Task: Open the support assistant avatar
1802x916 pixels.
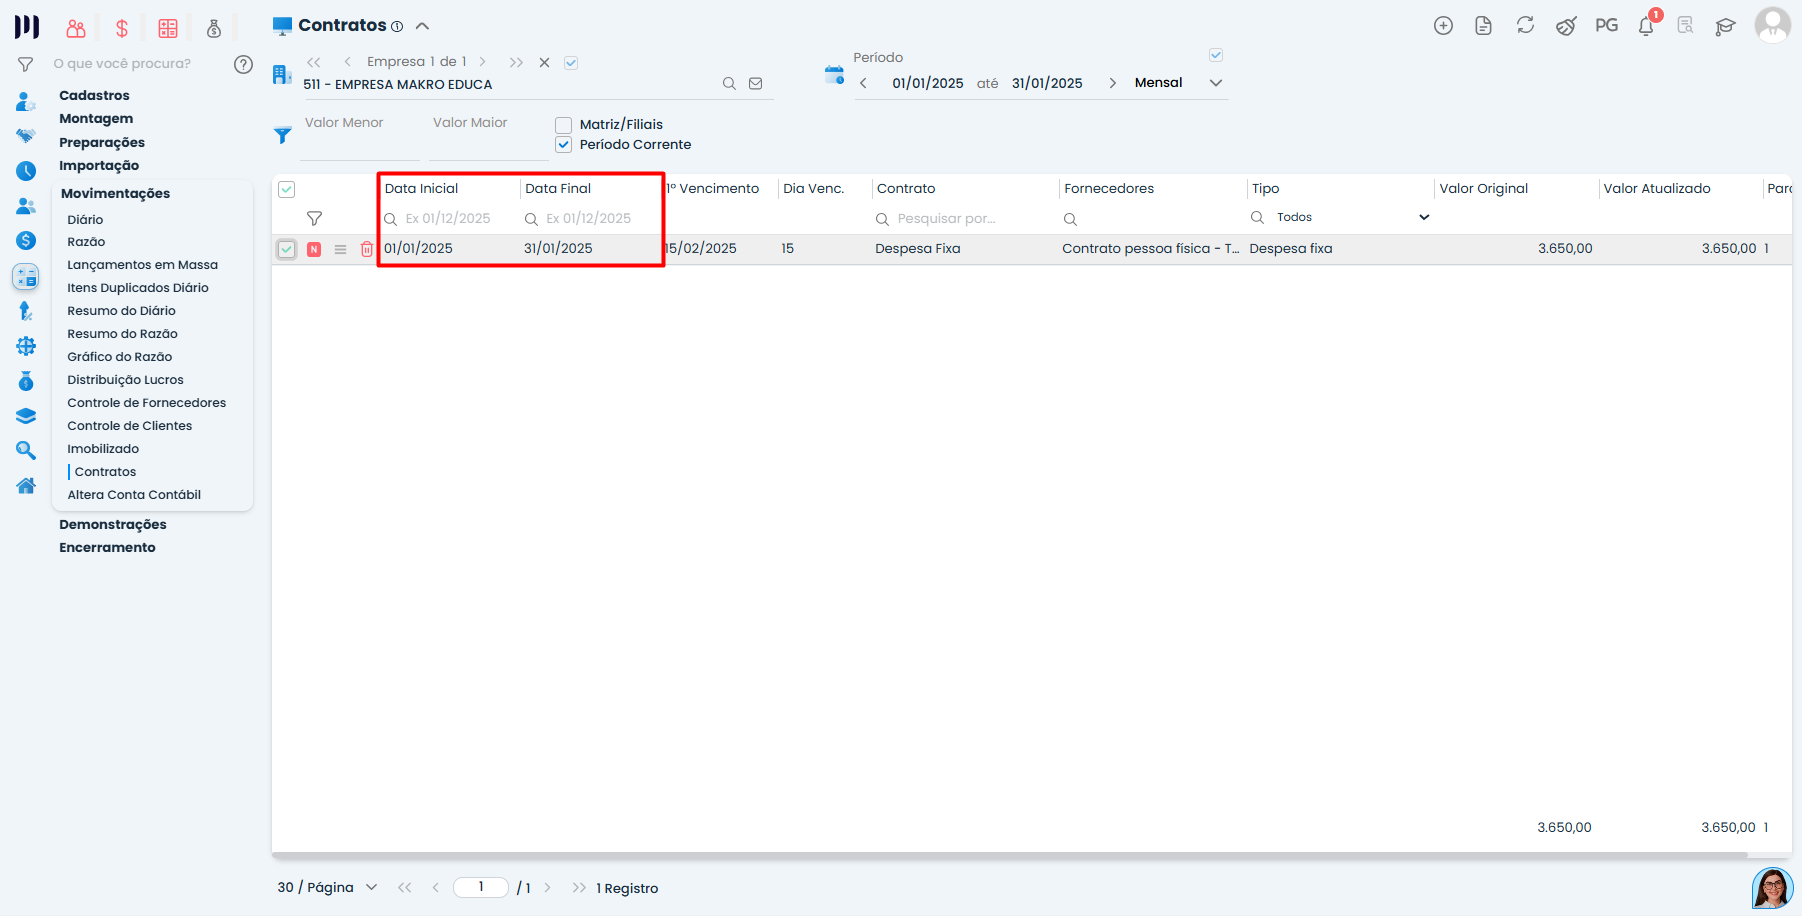Action: pyautogui.click(x=1772, y=888)
